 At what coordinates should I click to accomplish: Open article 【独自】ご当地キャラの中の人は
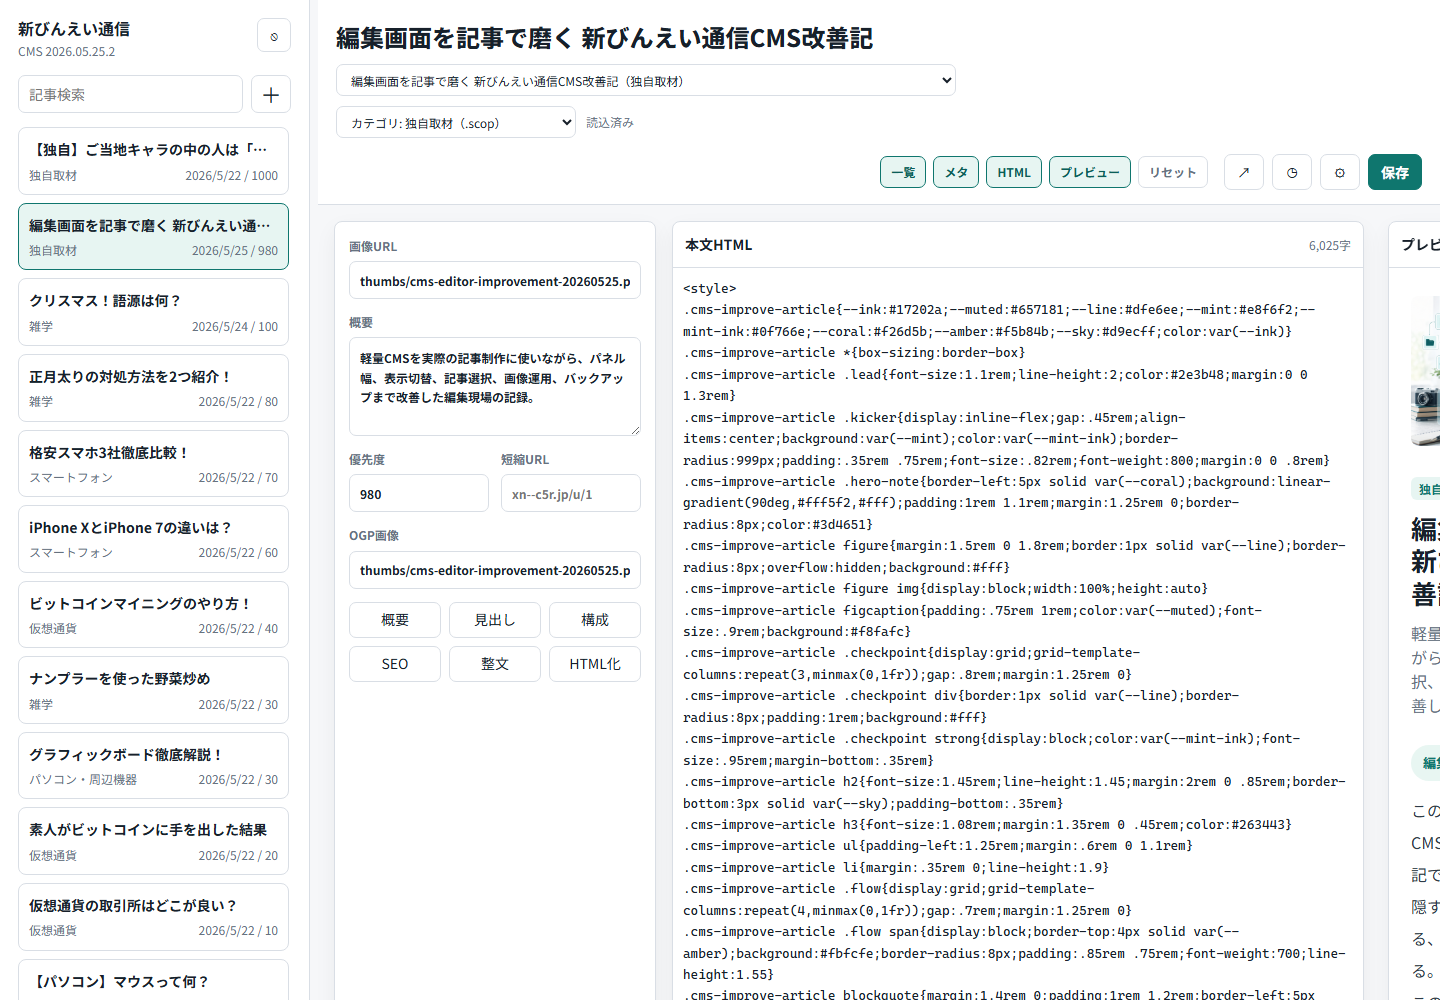pos(154,161)
